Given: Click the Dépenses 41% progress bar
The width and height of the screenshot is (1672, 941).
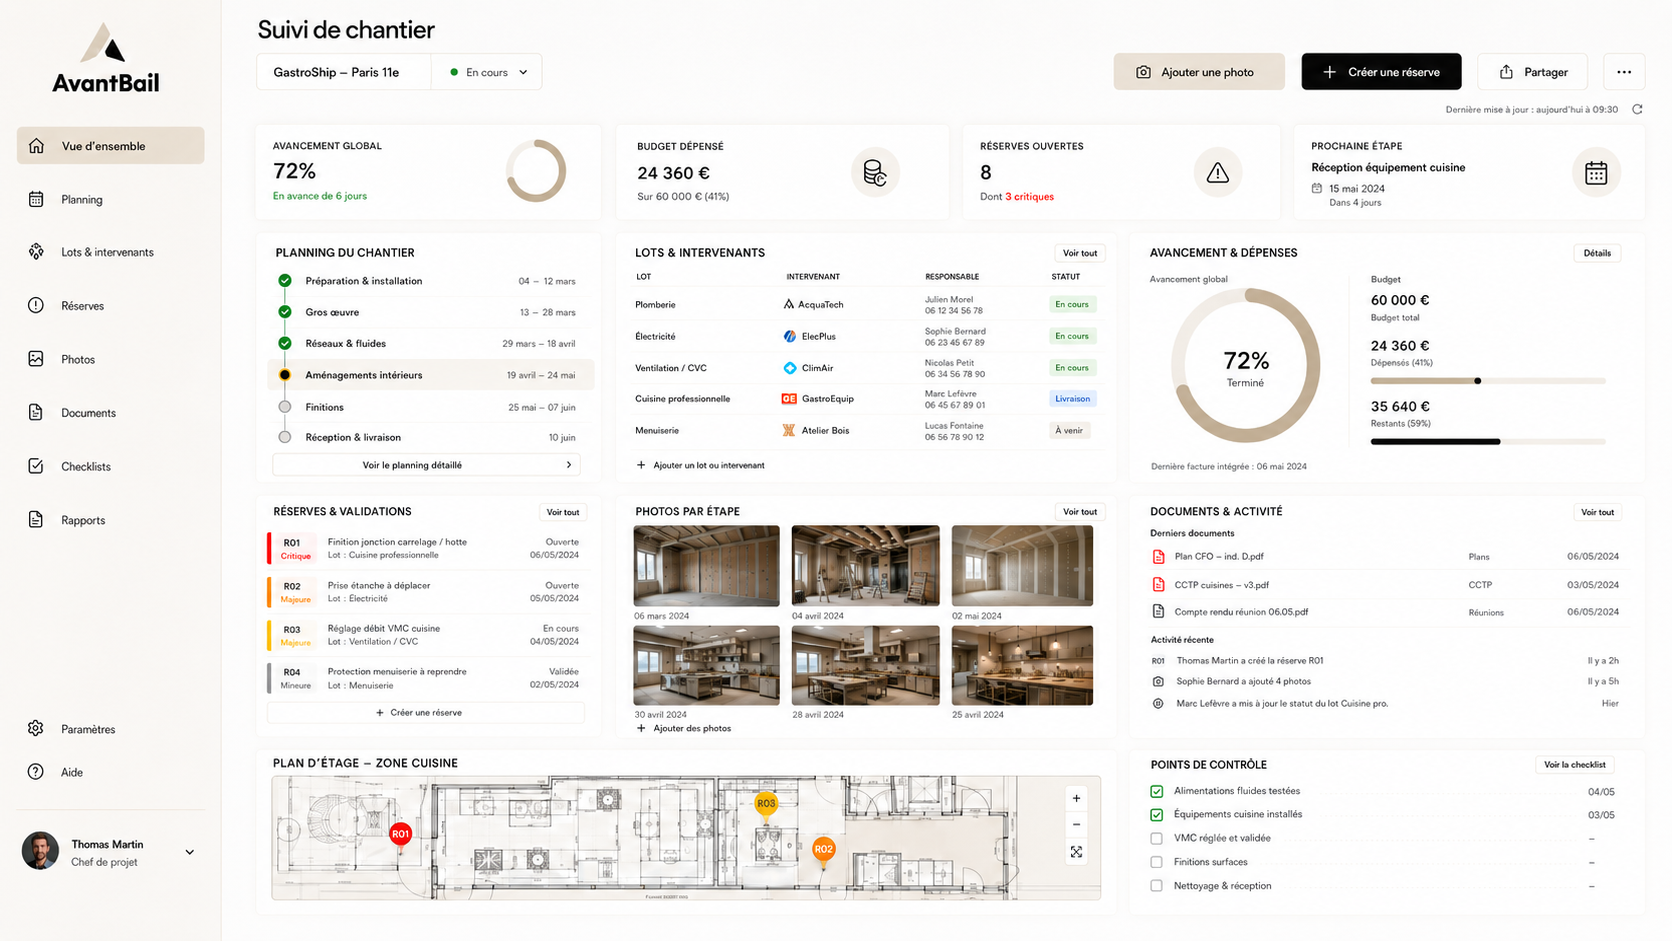Looking at the screenshot, I should pyautogui.click(x=1487, y=381).
